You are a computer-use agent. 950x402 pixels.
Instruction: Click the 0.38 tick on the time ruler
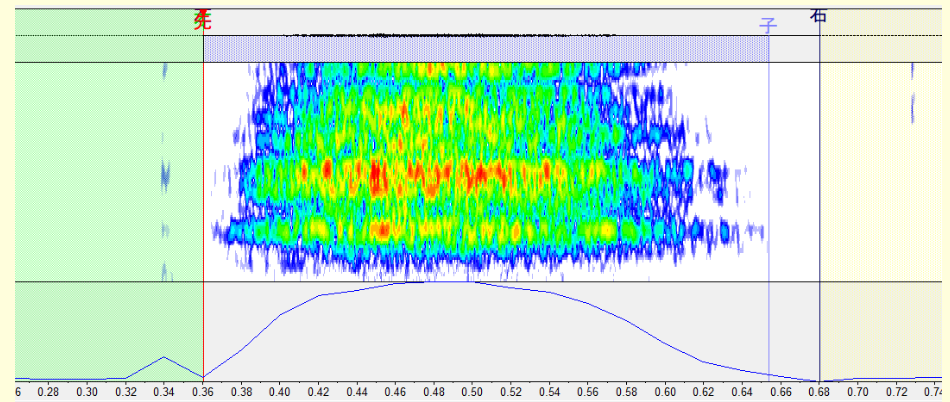tap(242, 391)
